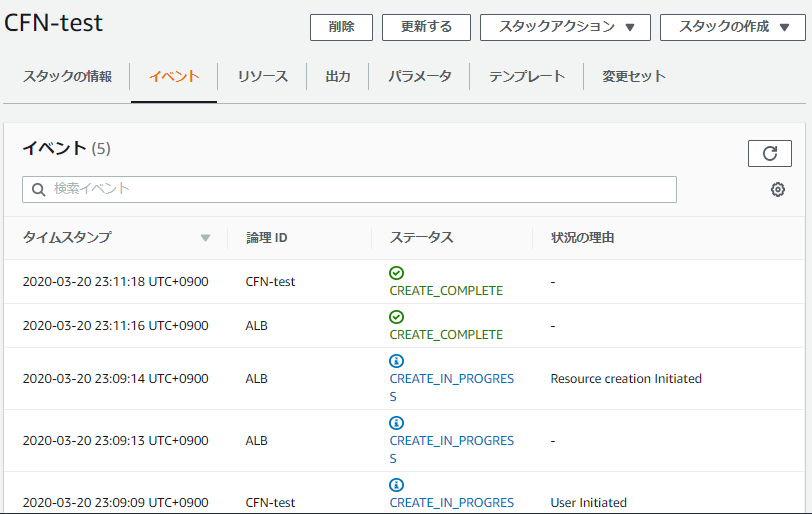812x514 pixels.
Task: Click CREATE_IN_PROGRESS status at 23:09:13
Action: coord(452,450)
